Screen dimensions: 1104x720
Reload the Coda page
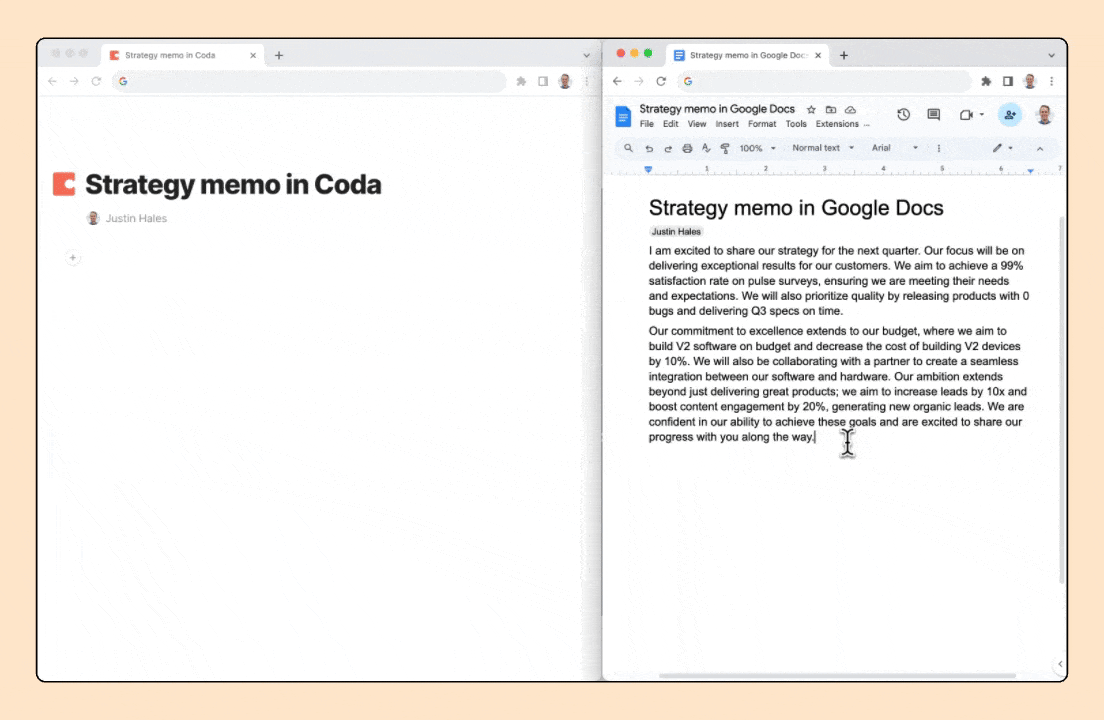click(96, 81)
